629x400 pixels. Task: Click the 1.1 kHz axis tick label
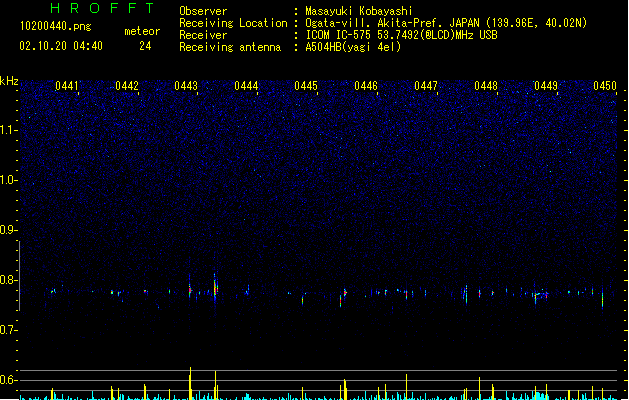click(8, 130)
